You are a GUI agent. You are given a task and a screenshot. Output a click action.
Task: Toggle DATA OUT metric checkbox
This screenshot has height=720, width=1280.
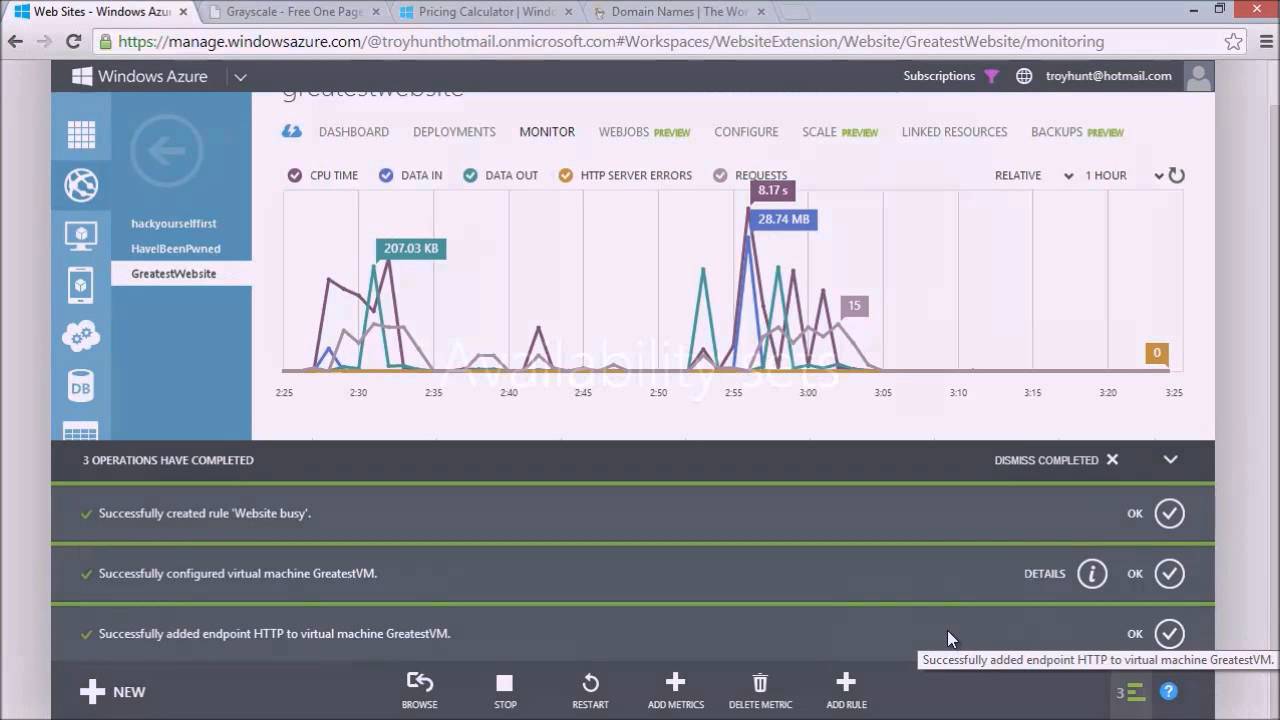point(470,175)
